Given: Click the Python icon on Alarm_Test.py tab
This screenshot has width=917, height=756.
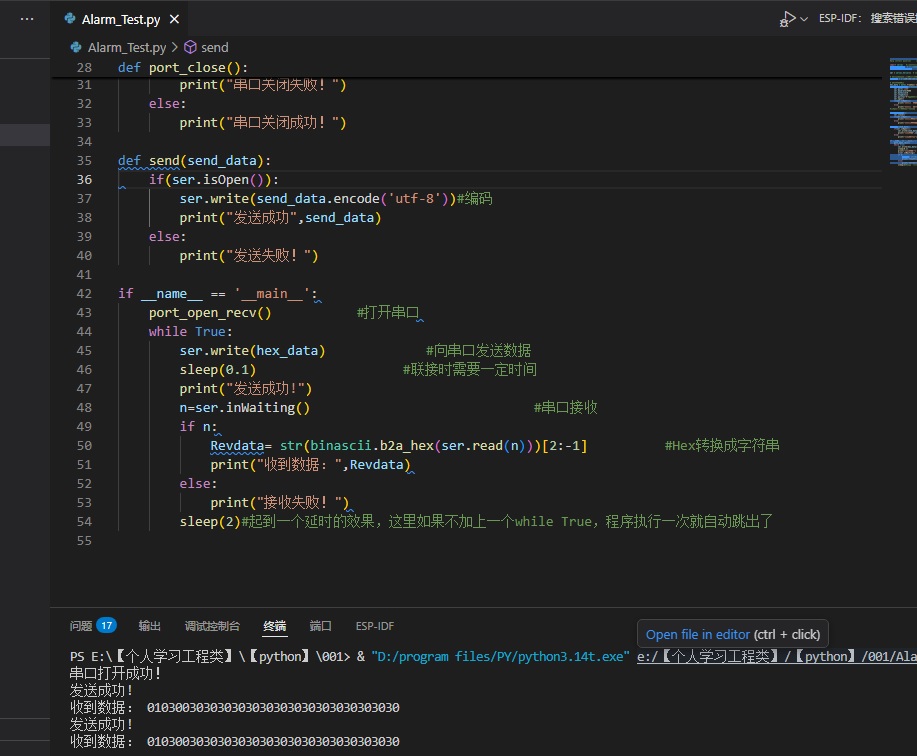Looking at the screenshot, I should (70, 19).
